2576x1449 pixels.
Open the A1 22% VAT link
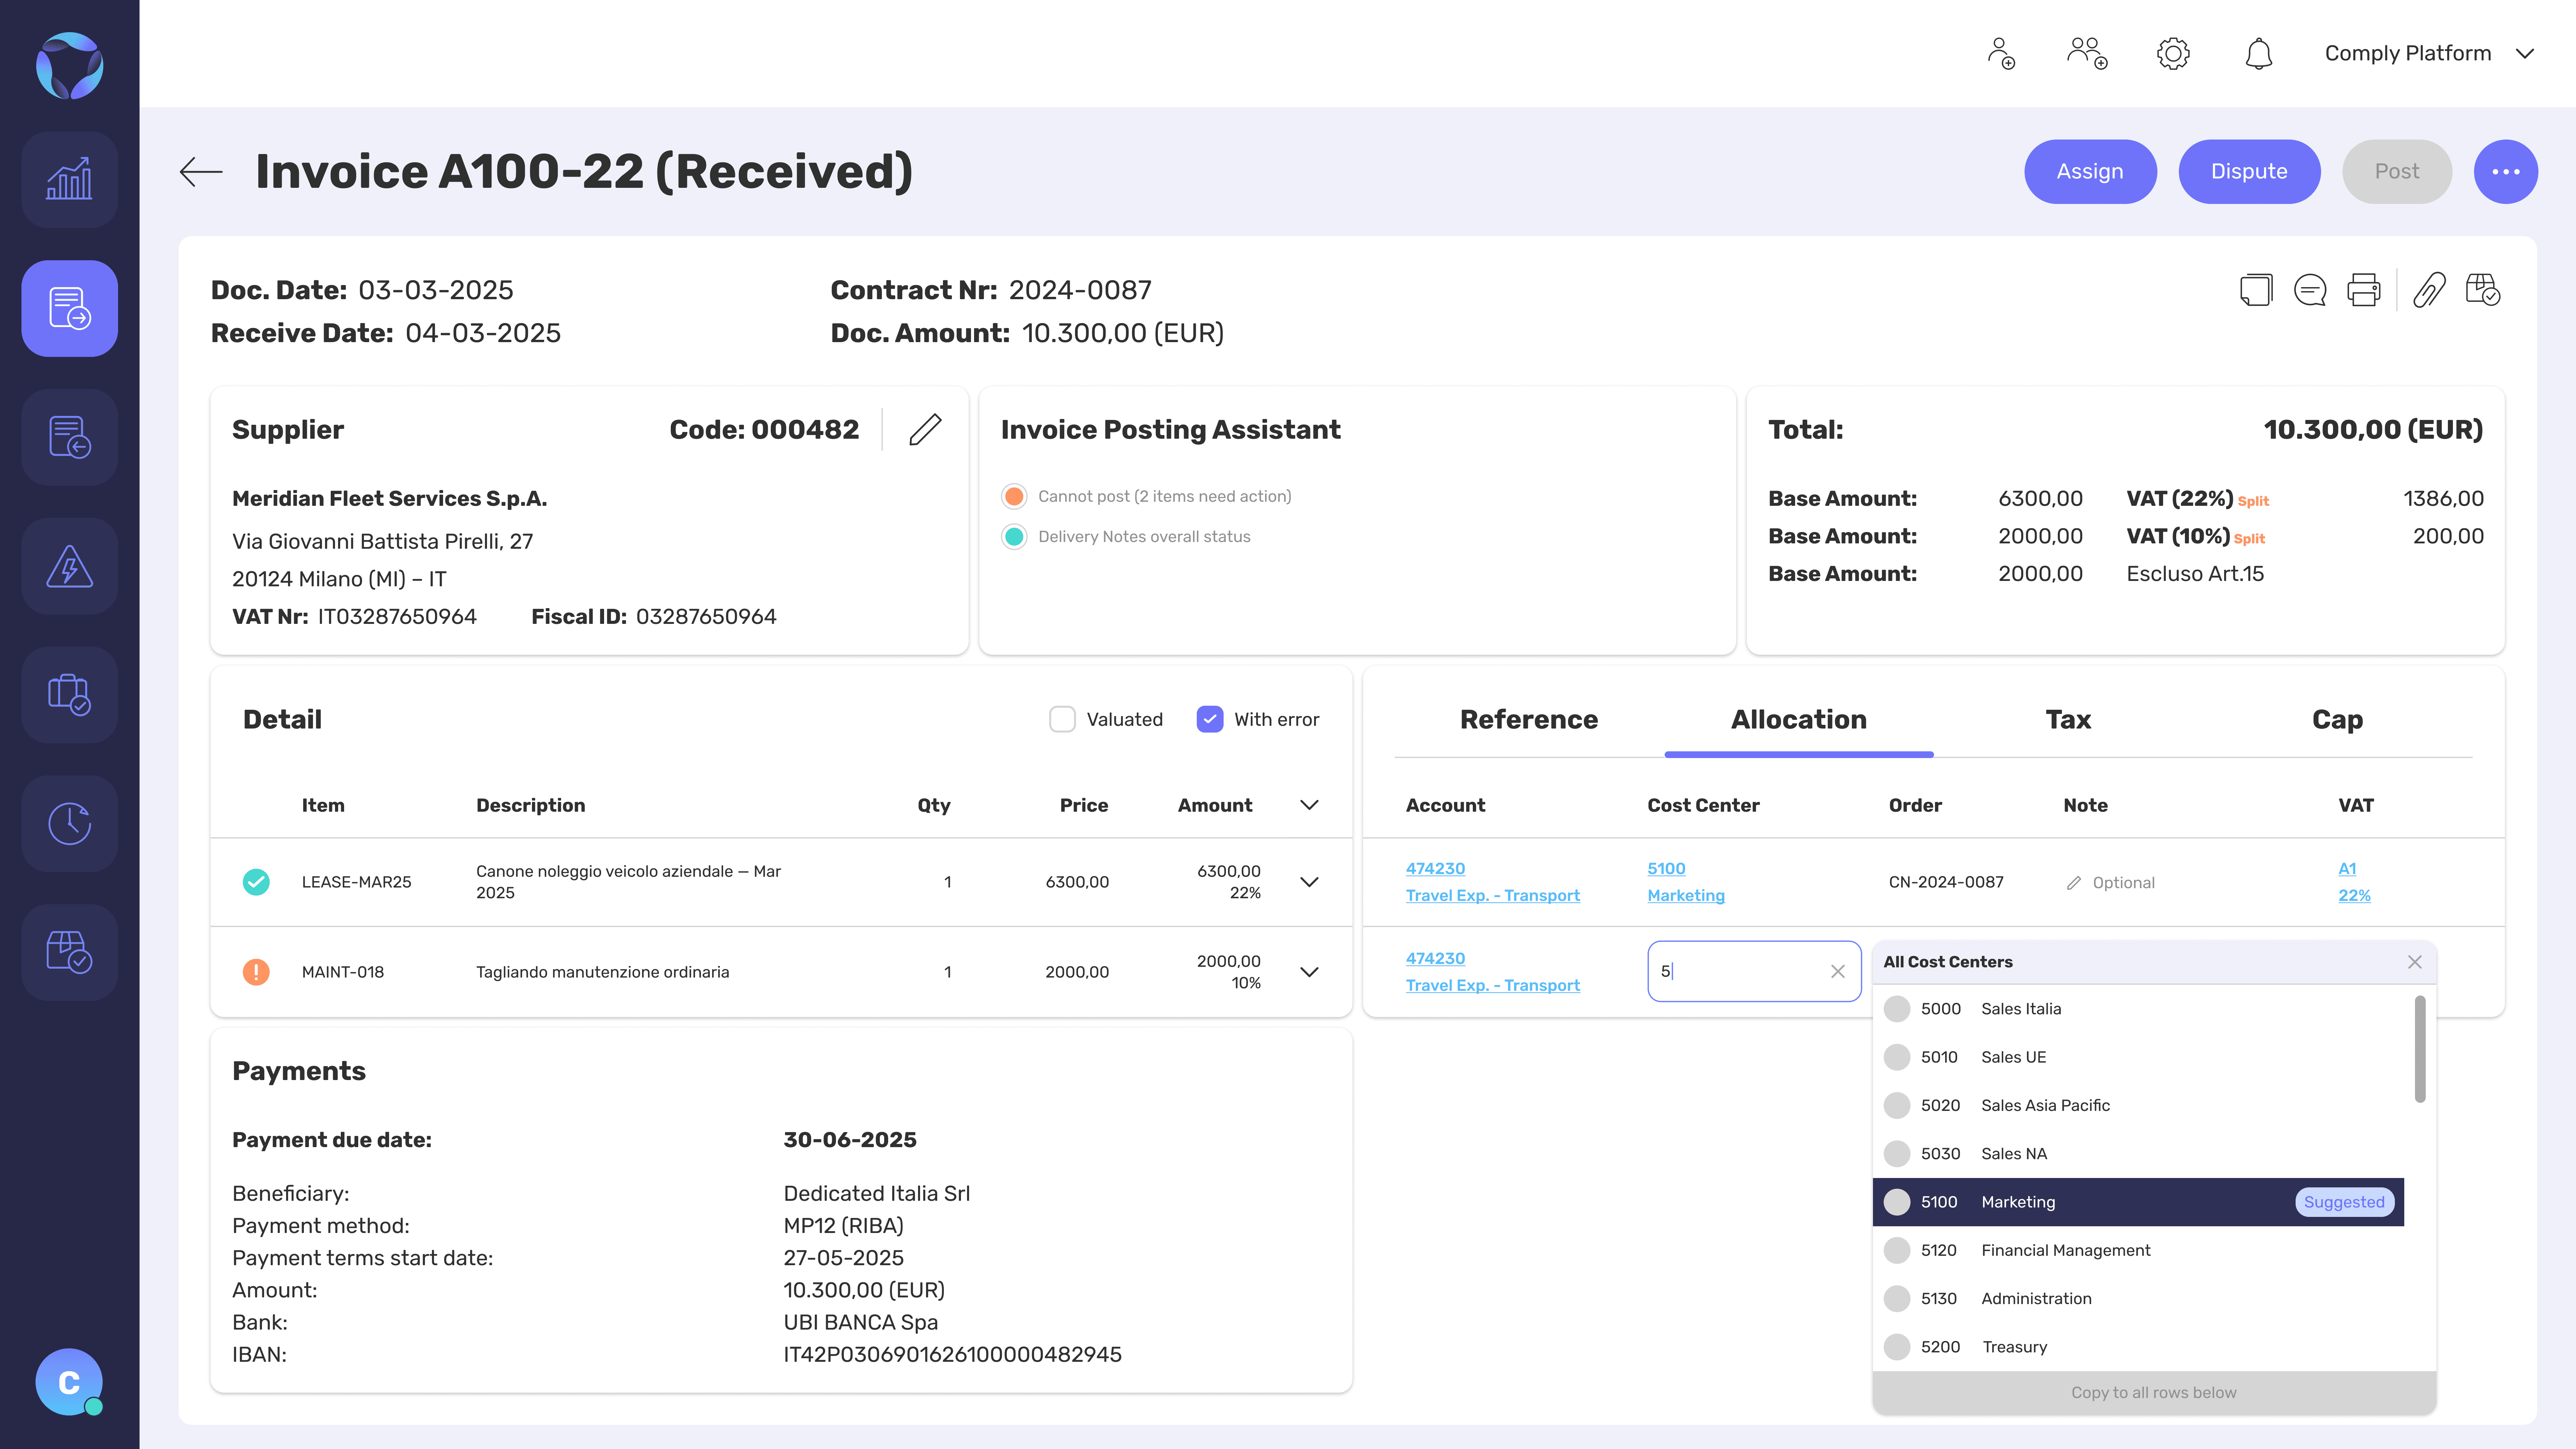pyautogui.click(x=2354, y=882)
